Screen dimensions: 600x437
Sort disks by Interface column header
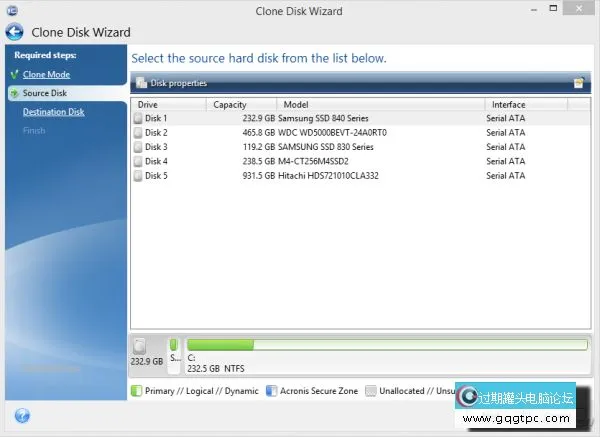[x=525, y=104]
